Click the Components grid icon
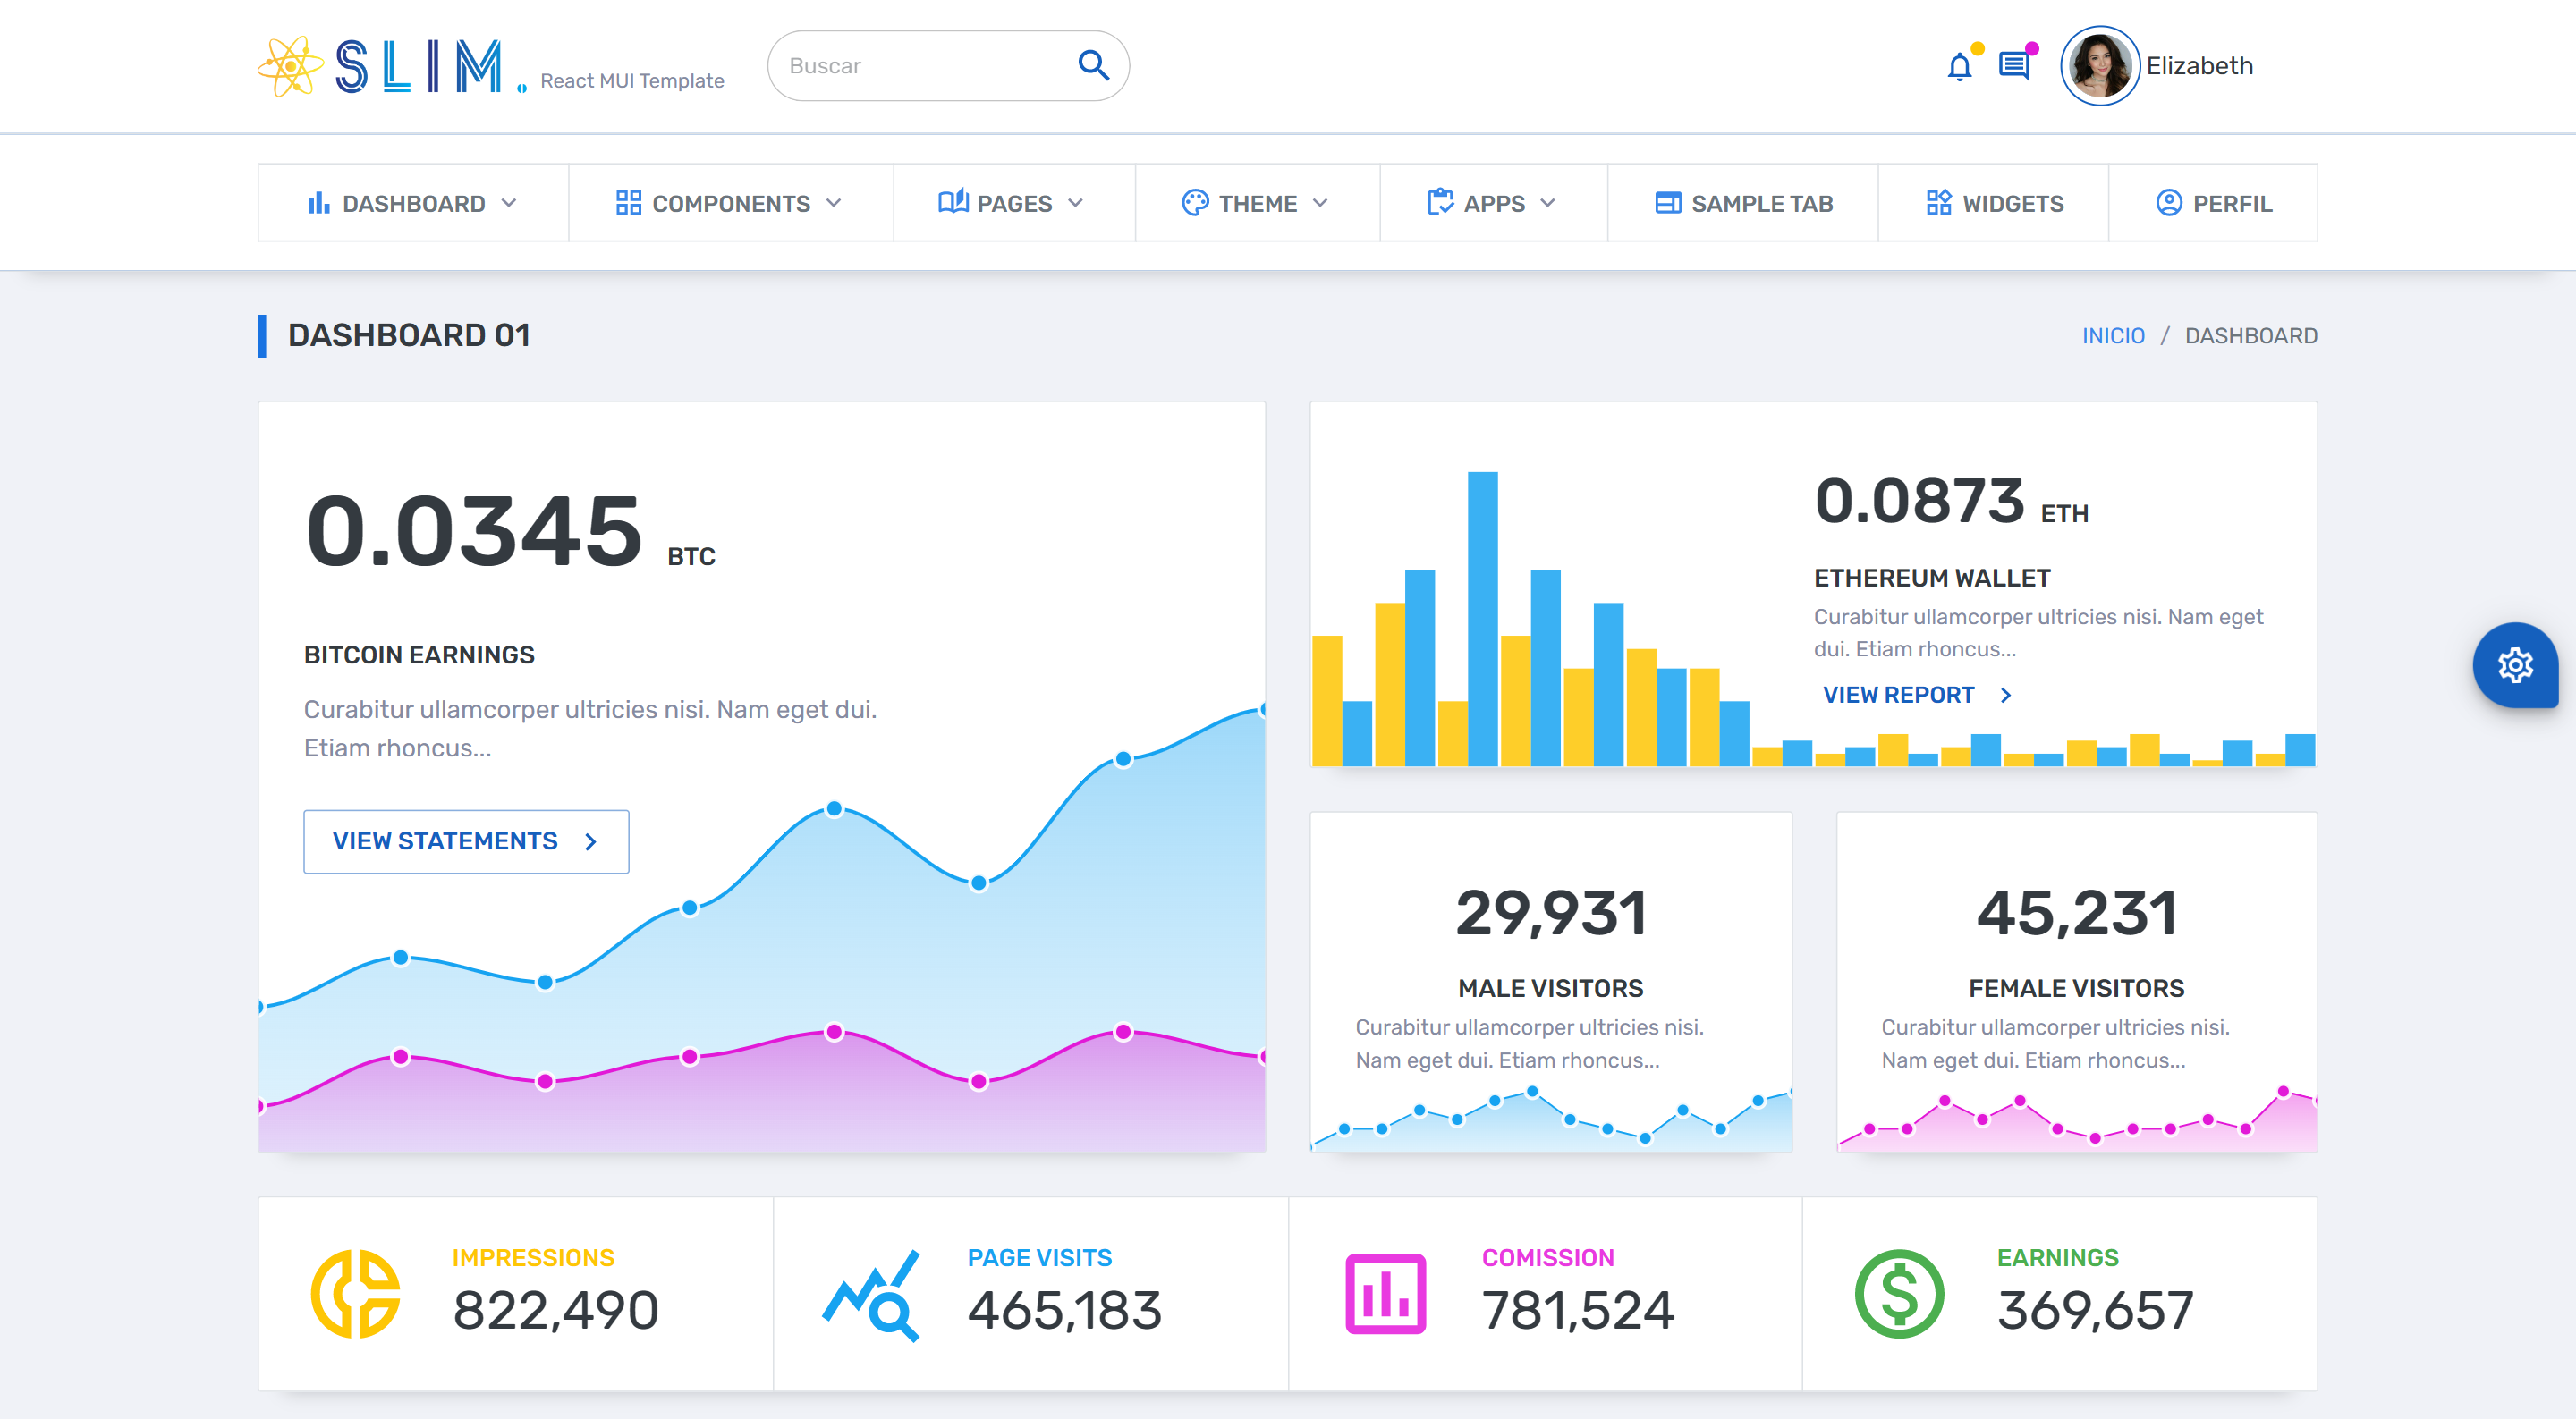2576x1419 pixels. point(628,203)
